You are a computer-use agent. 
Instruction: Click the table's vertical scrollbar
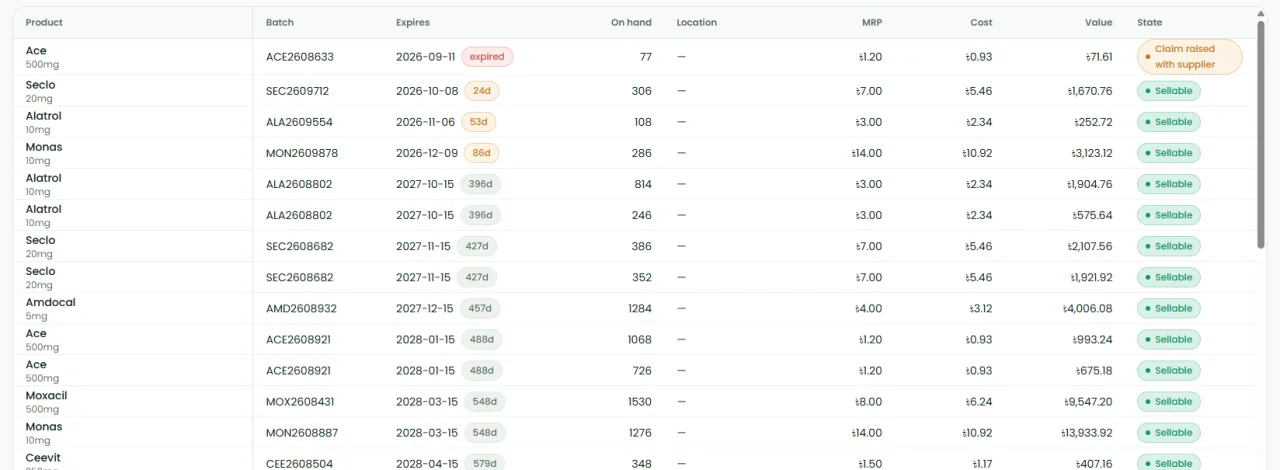tap(1261, 130)
